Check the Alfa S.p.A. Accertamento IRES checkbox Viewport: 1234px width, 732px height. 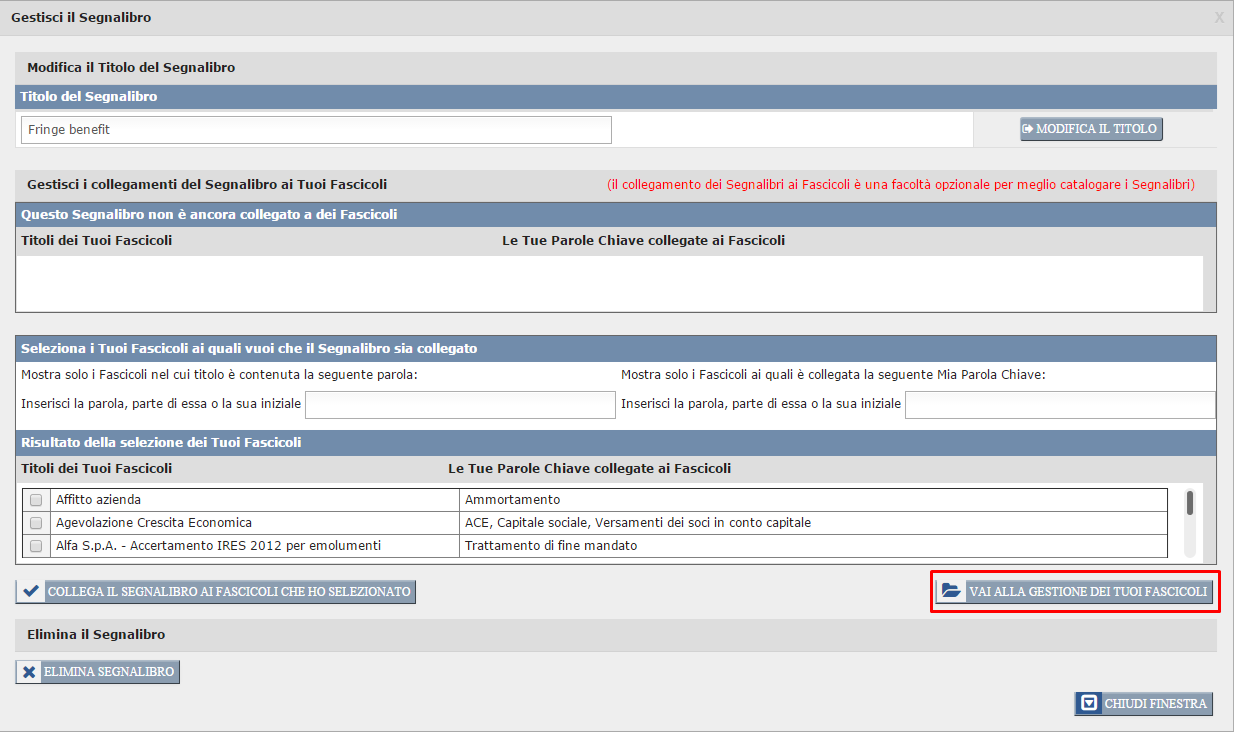[36, 546]
